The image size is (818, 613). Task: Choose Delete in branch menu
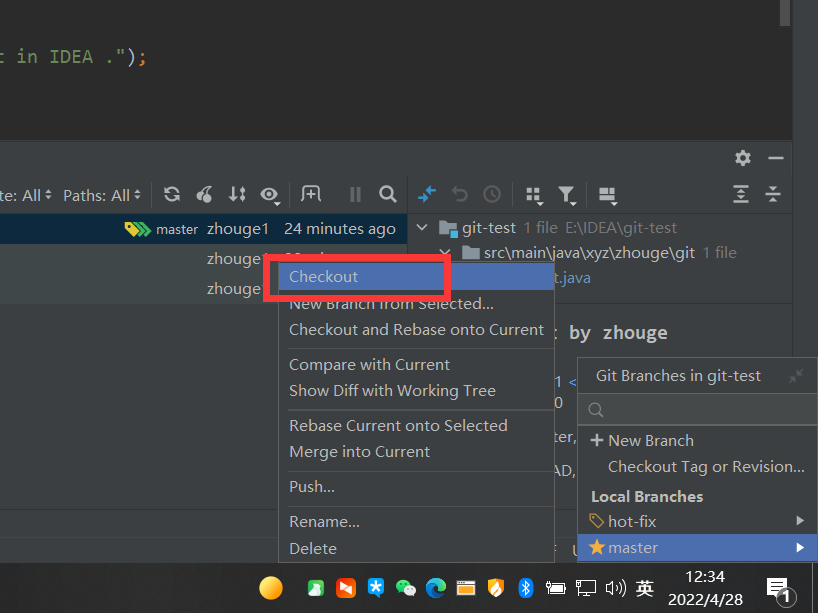coord(416,548)
